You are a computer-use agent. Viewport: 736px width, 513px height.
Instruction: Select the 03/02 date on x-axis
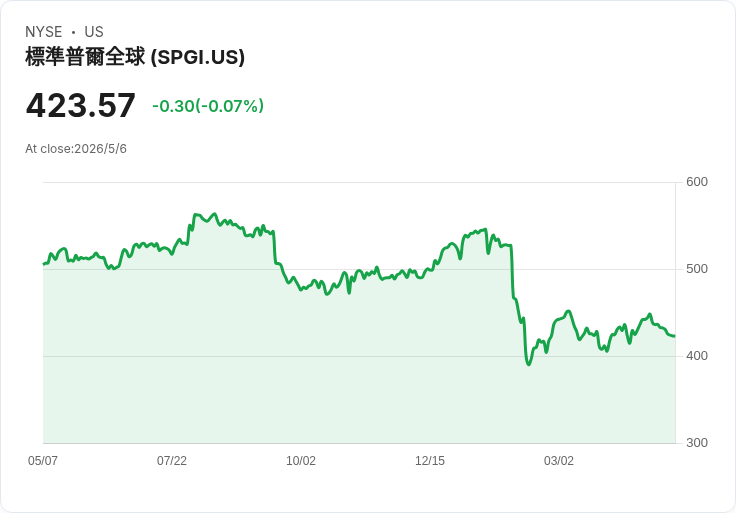(559, 460)
